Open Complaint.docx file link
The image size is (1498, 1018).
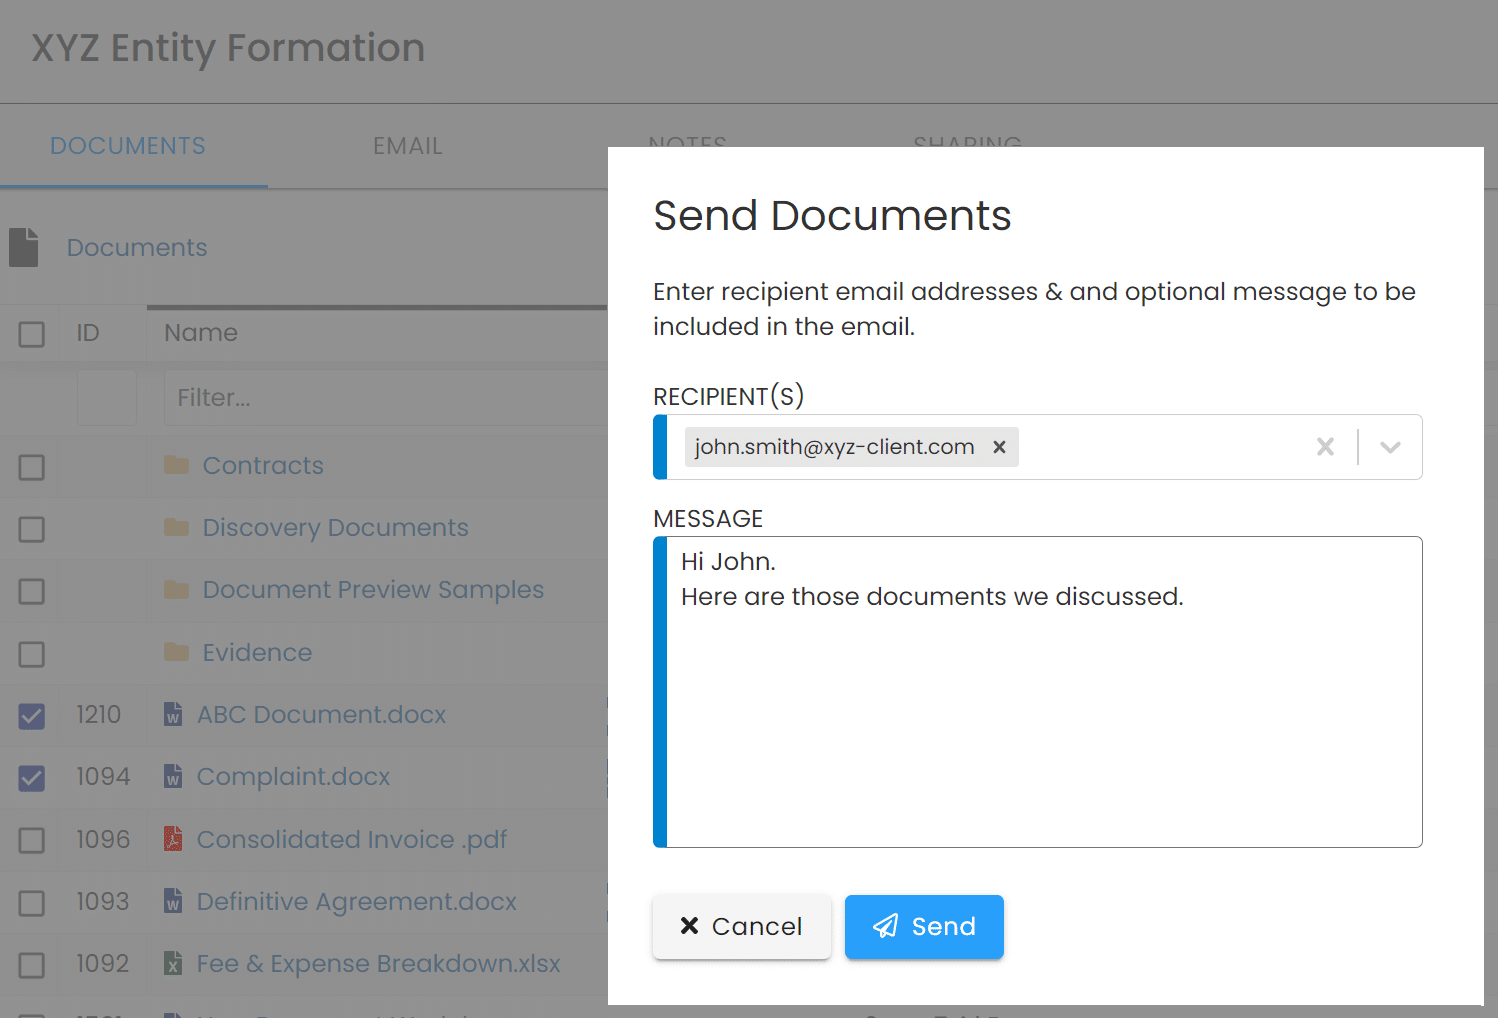click(293, 776)
